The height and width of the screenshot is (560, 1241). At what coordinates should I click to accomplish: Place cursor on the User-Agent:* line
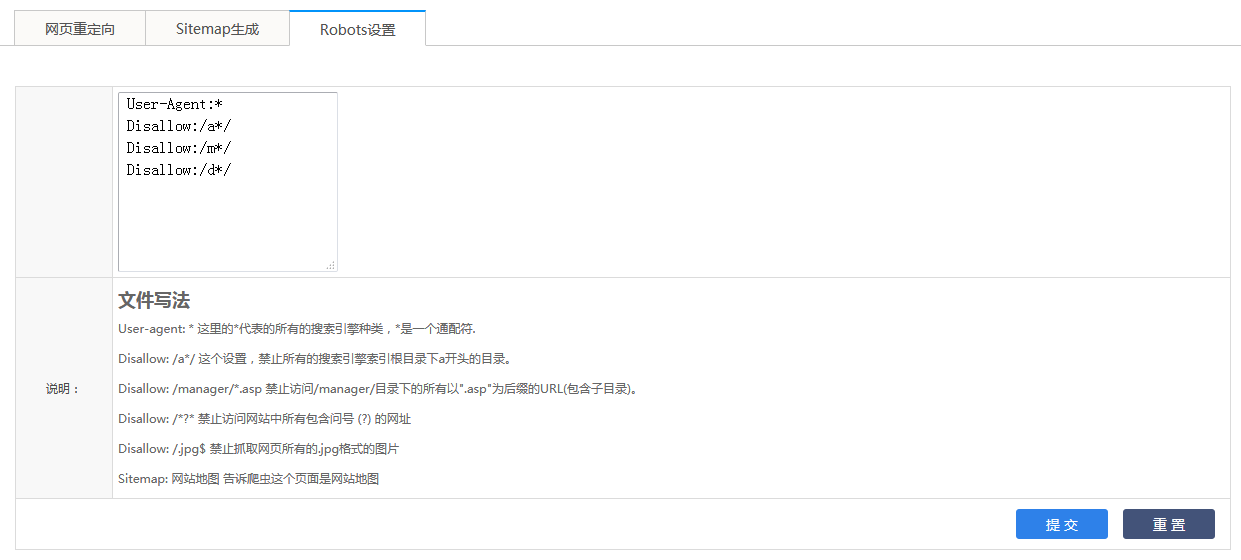[x=174, y=104]
